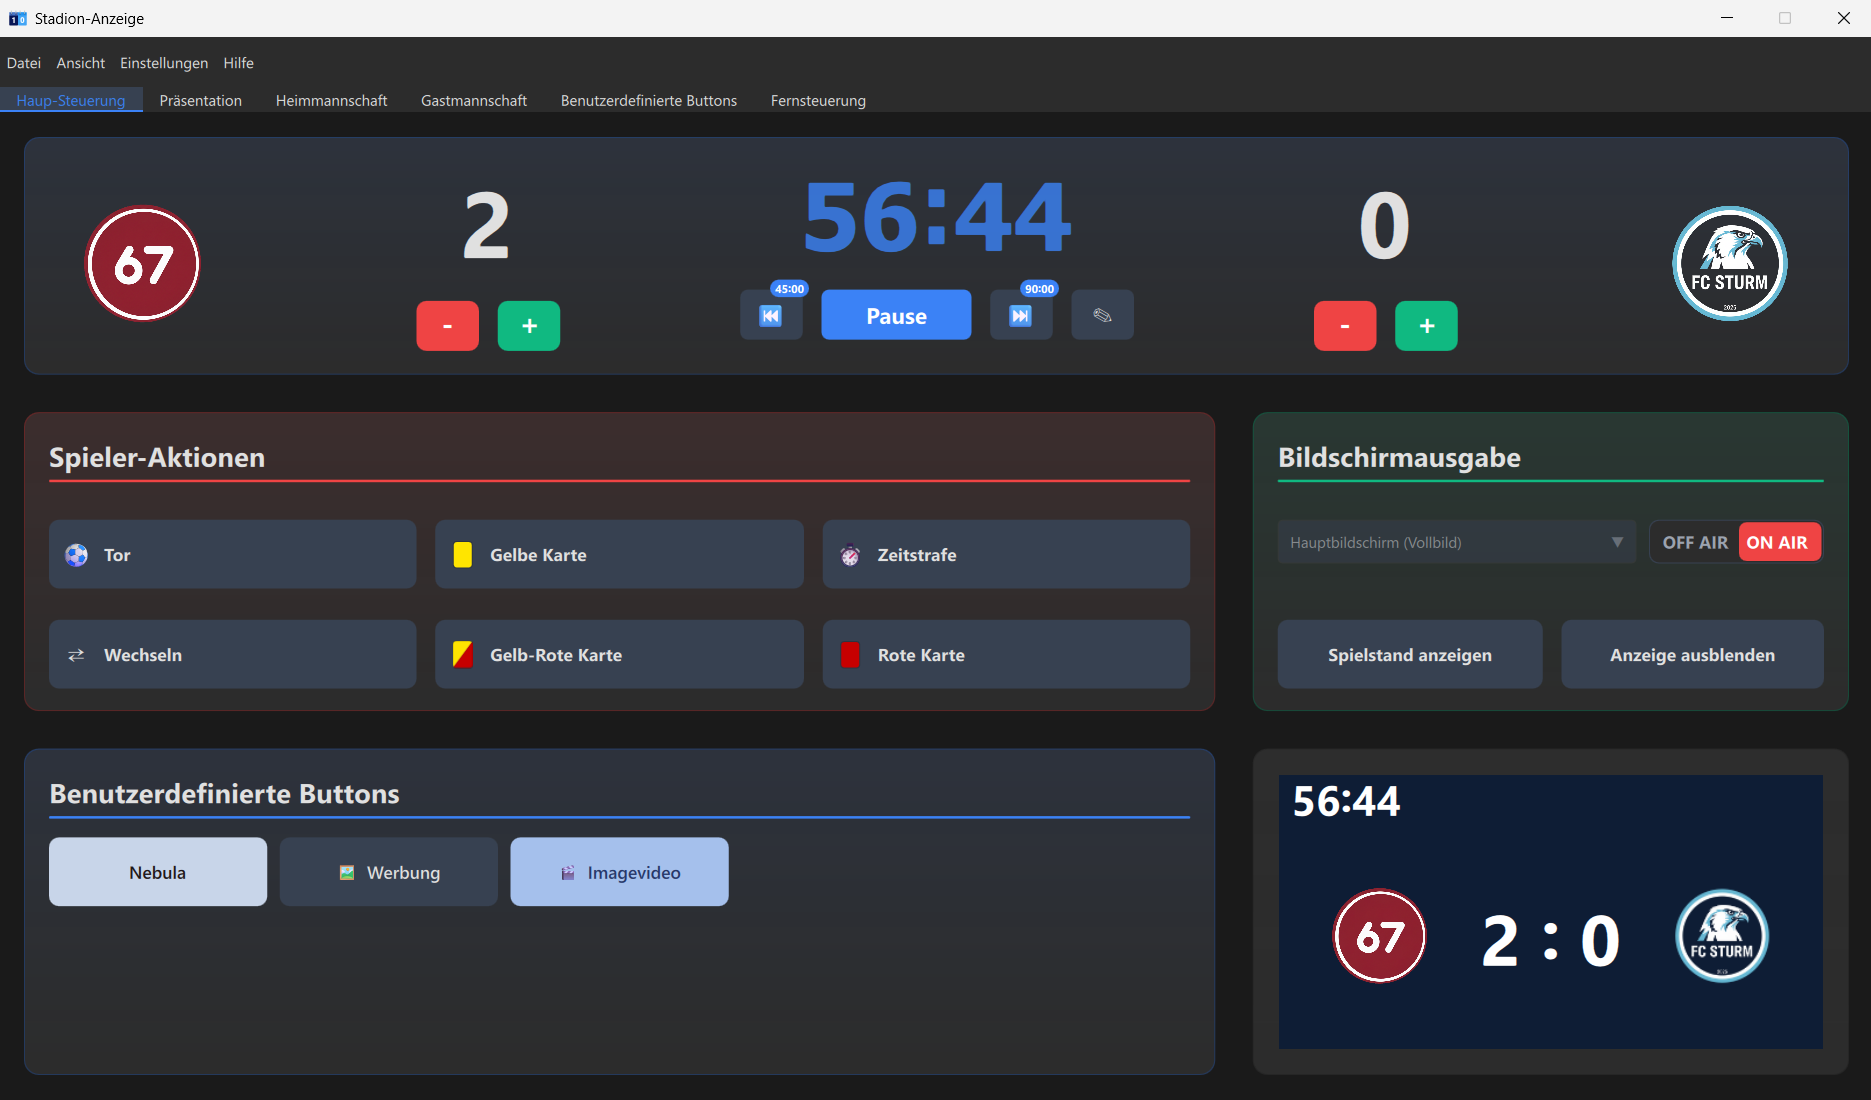1871x1100 pixels.
Task: Click the home team 67 logo
Action: pos(143,264)
